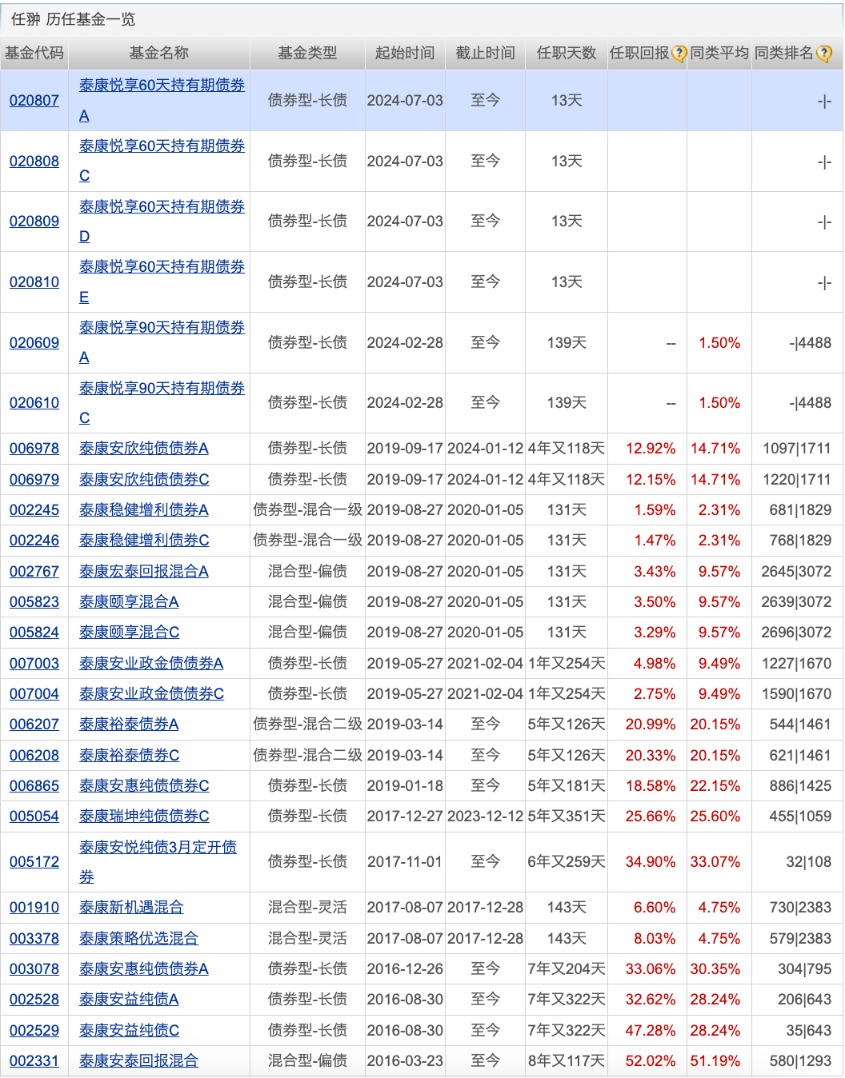Open 泰康悦享60天持有期债券E fund page
The image size is (845, 1078).
pos(162,282)
